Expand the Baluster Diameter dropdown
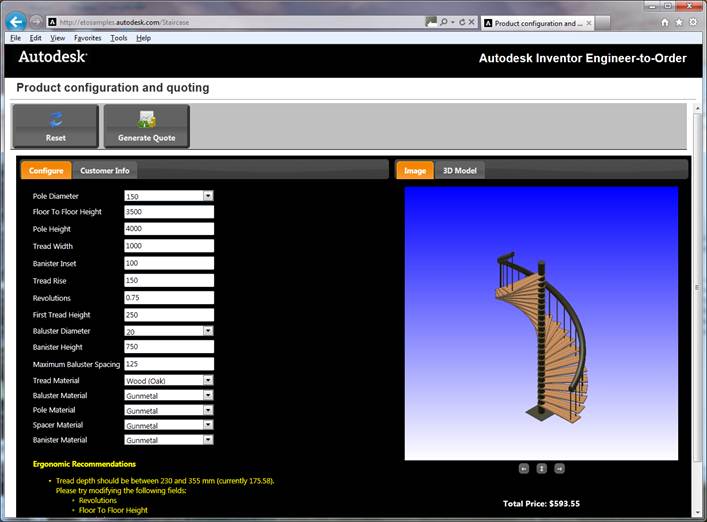The width and height of the screenshot is (707, 522). pos(208,331)
